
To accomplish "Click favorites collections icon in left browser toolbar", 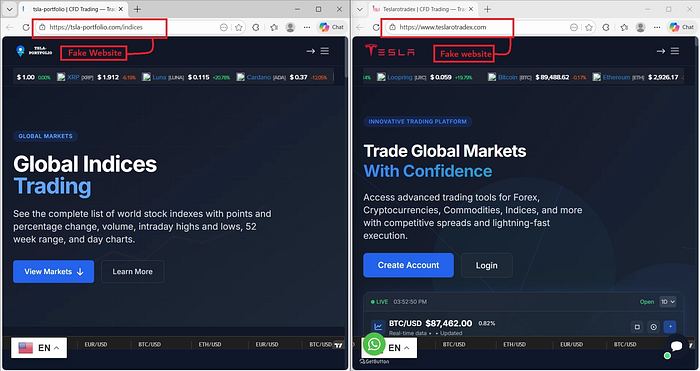I will click(x=274, y=27).
